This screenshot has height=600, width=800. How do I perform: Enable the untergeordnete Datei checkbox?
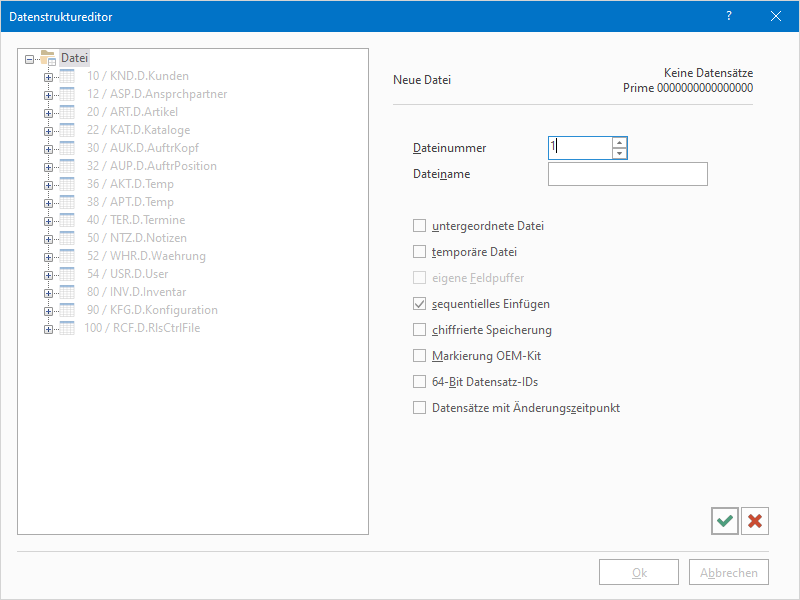(420, 226)
